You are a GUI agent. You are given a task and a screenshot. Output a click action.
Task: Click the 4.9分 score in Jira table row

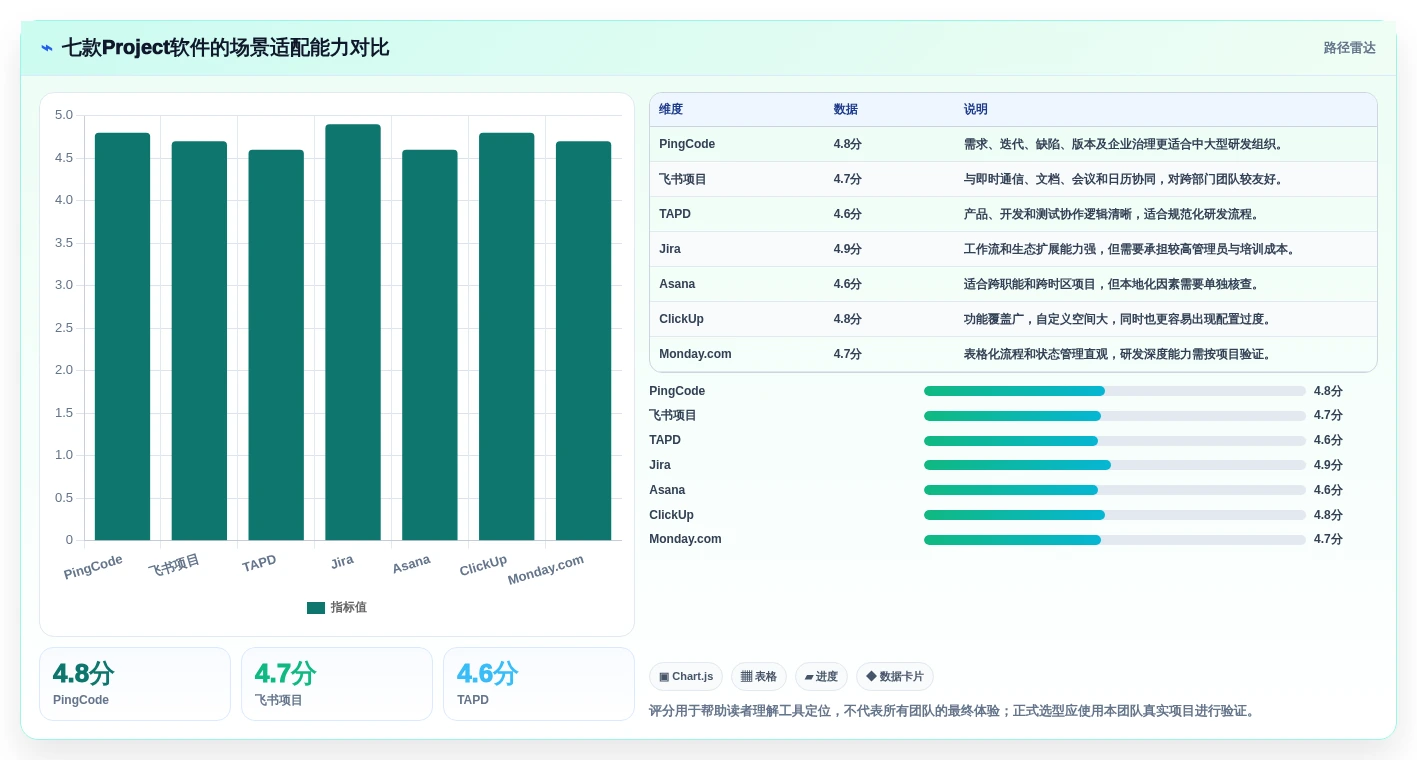[x=847, y=249]
